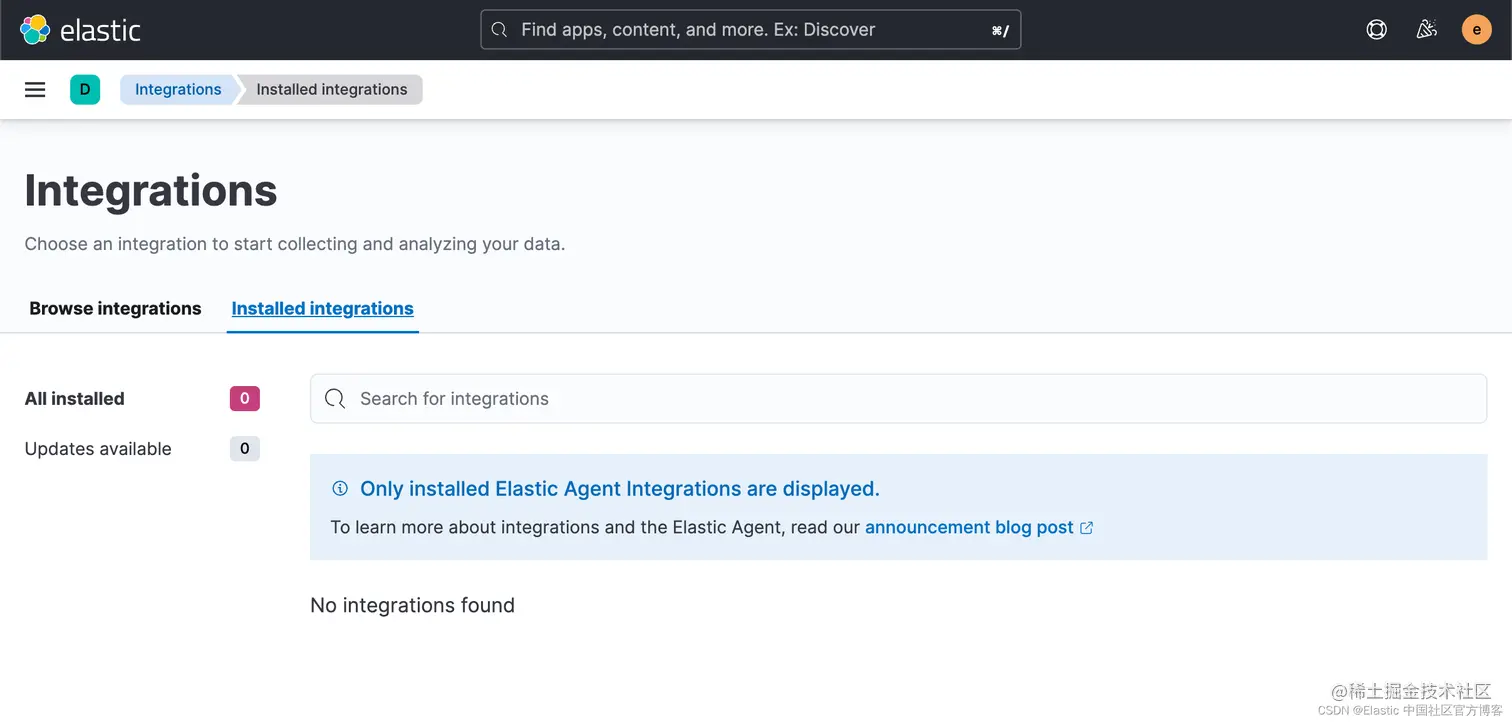Open the user avatar menu
The height and width of the screenshot is (722, 1512).
click(x=1476, y=30)
